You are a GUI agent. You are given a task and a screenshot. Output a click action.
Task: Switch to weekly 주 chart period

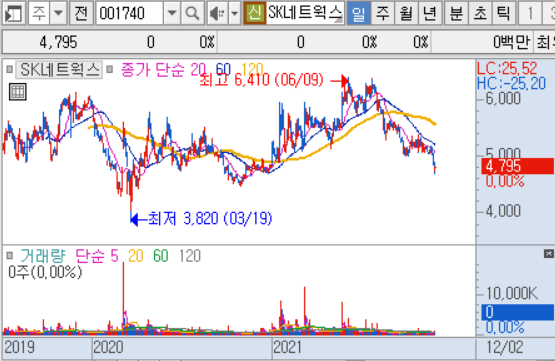[x=382, y=13]
